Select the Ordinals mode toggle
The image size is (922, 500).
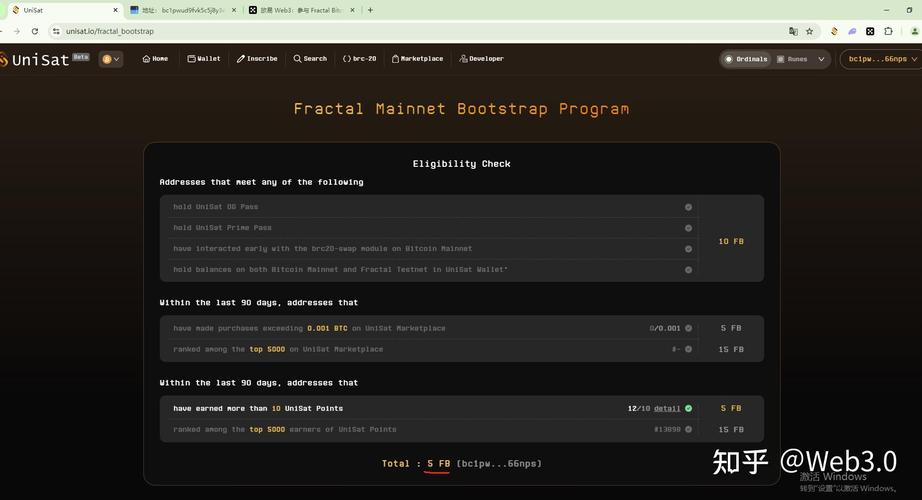tap(746, 59)
